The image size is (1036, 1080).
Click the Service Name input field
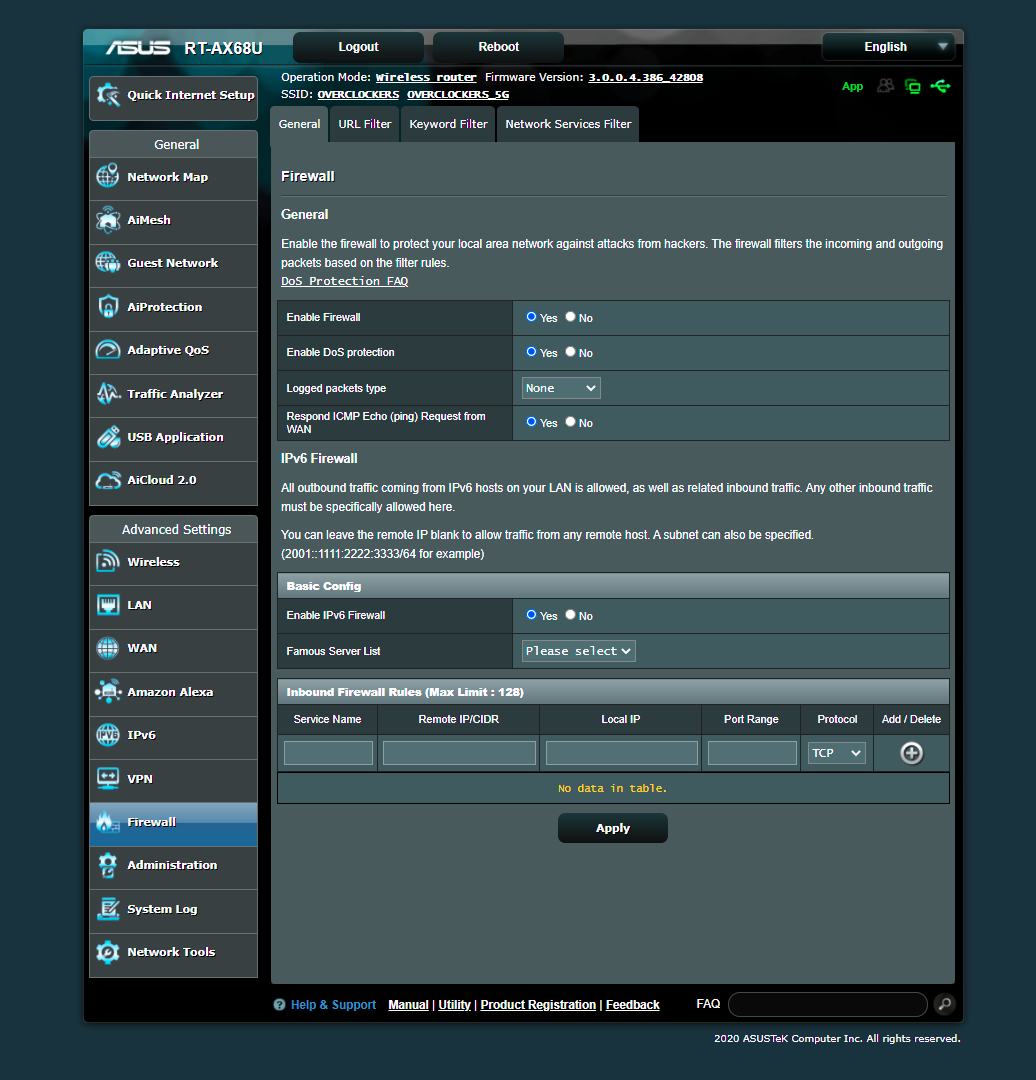[329, 753]
